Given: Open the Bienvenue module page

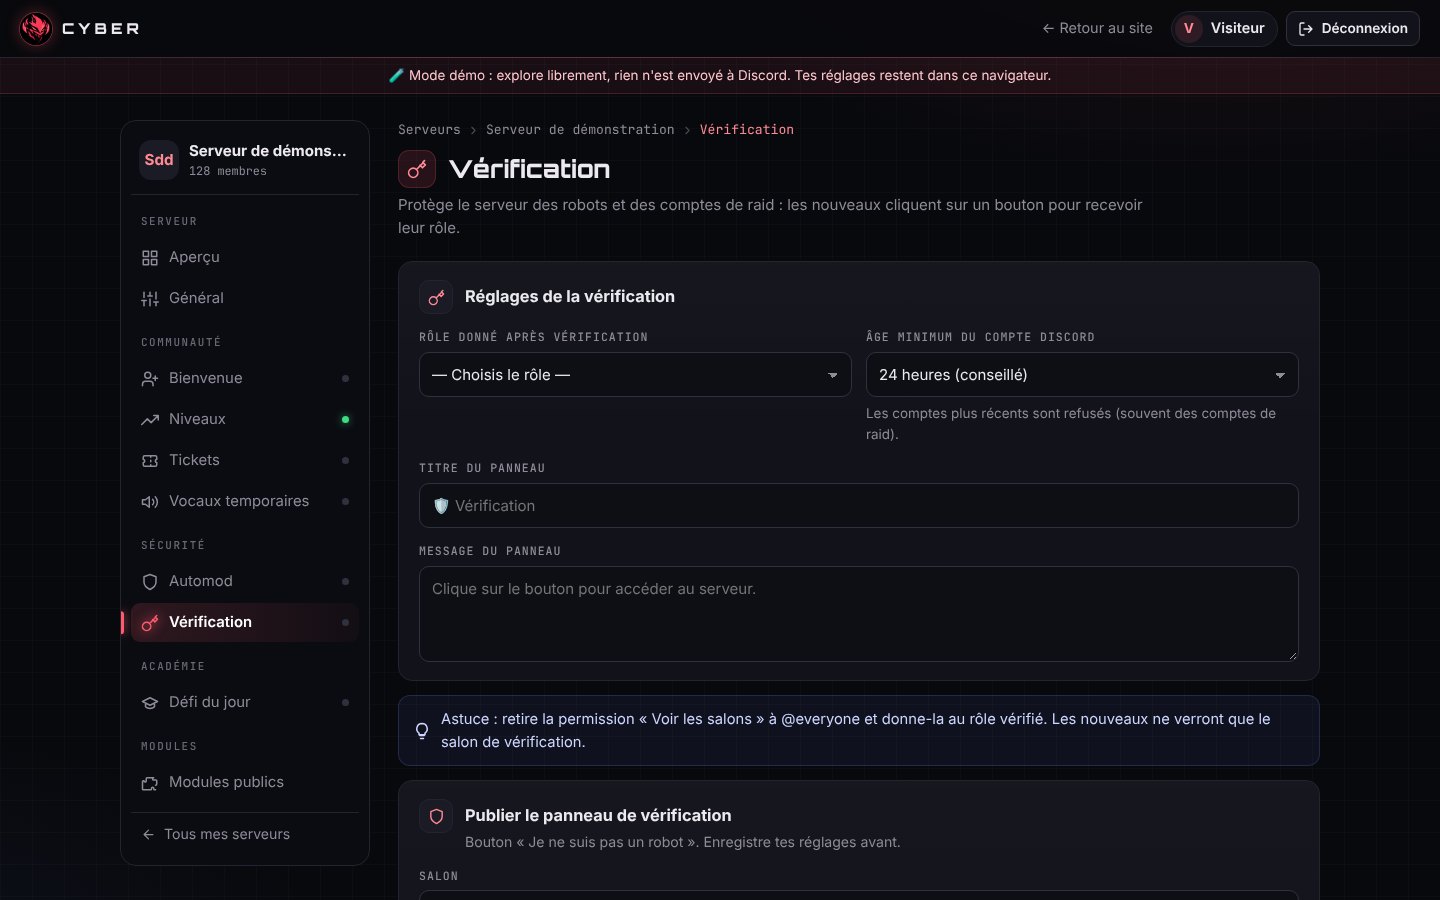Looking at the screenshot, I should pos(245,379).
